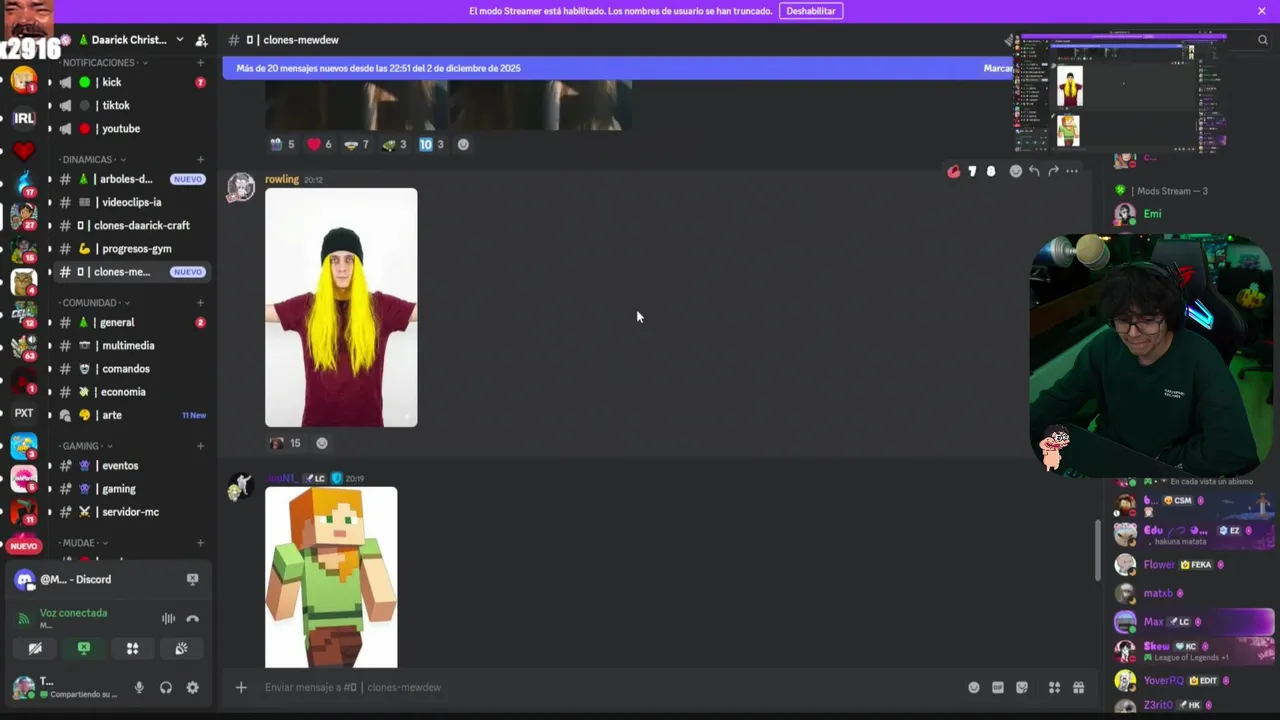Disconnect from voice call

(x=193, y=619)
